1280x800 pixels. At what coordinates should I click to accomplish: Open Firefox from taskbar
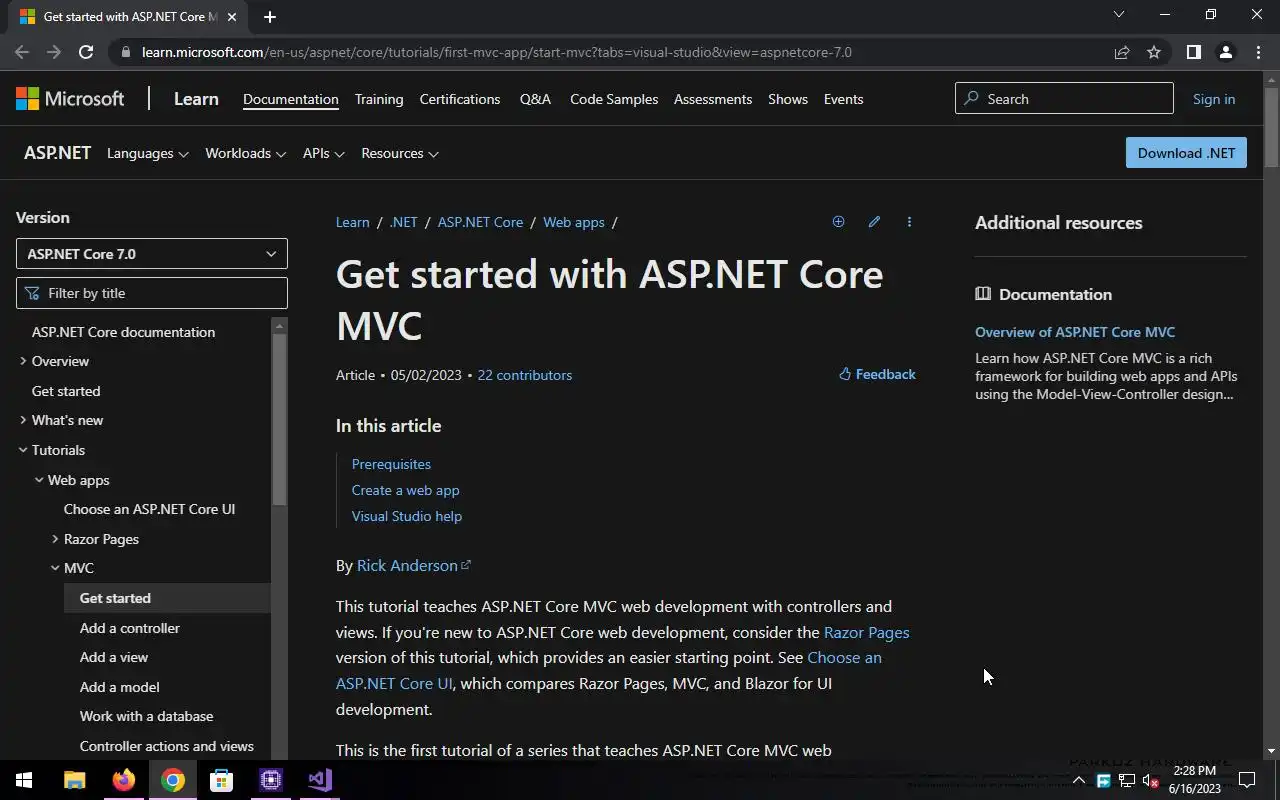coord(124,780)
